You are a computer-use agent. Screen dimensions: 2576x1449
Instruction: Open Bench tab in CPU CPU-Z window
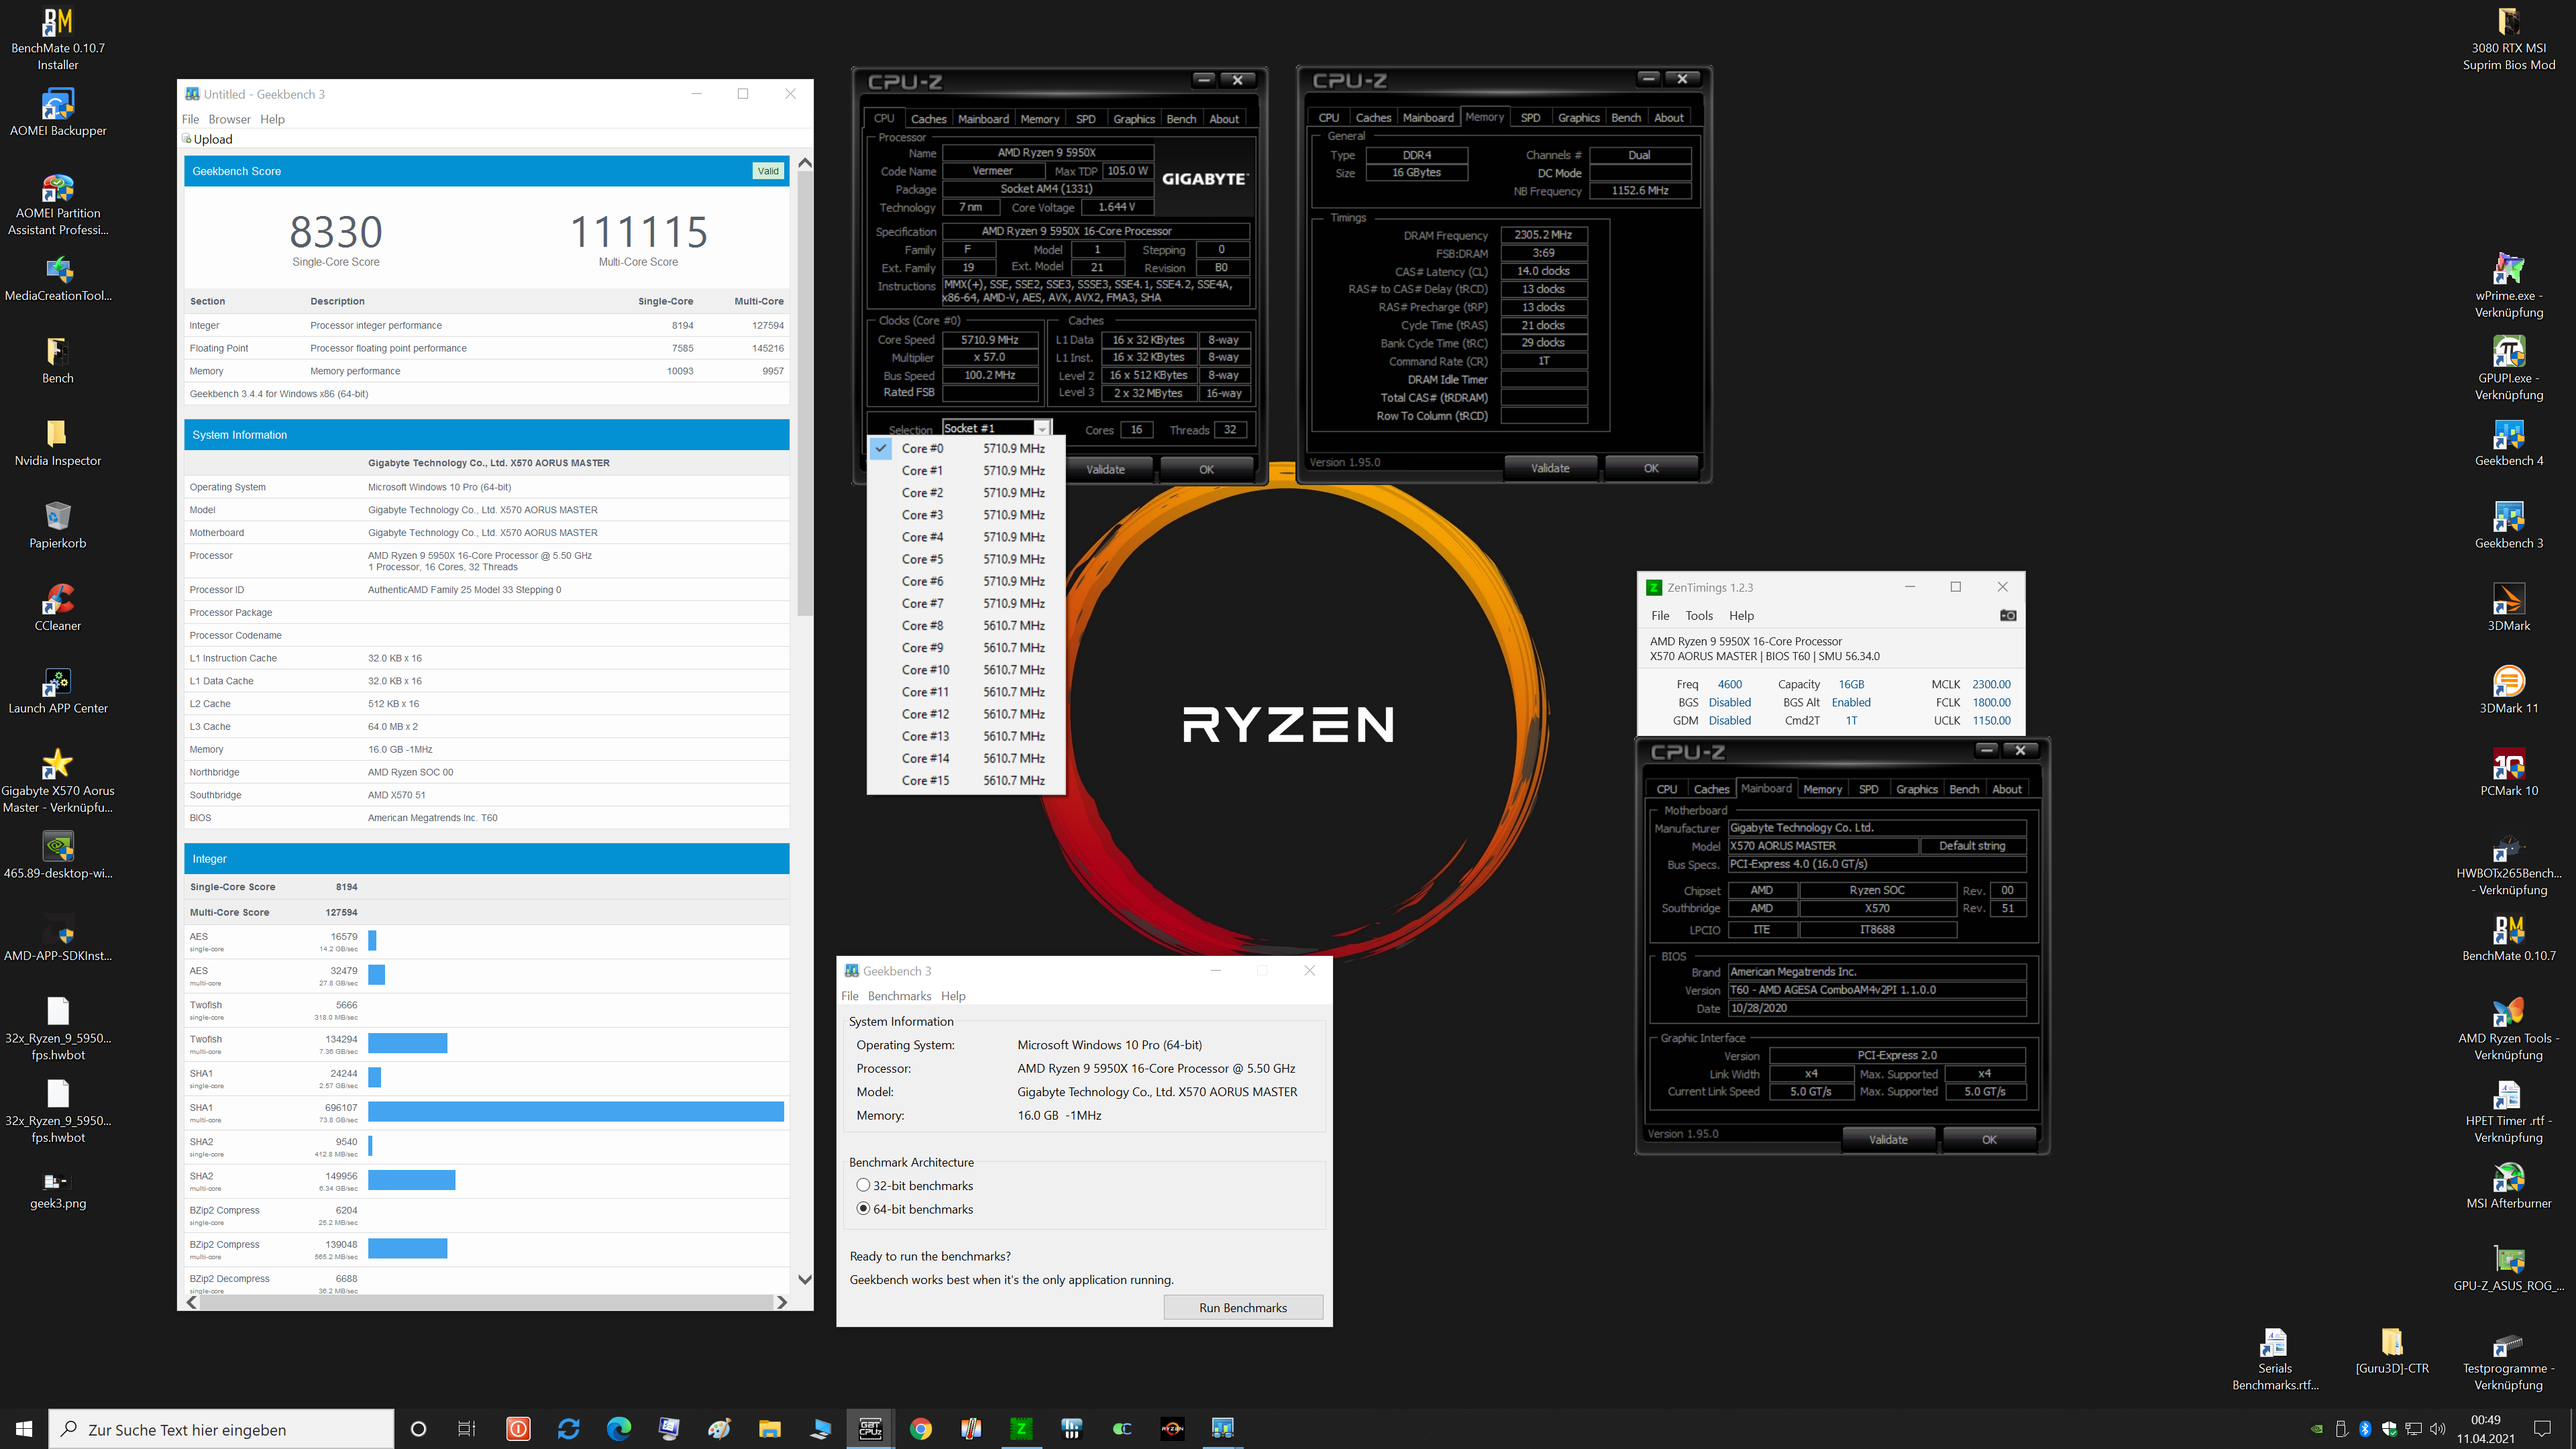pyautogui.click(x=1181, y=118)
